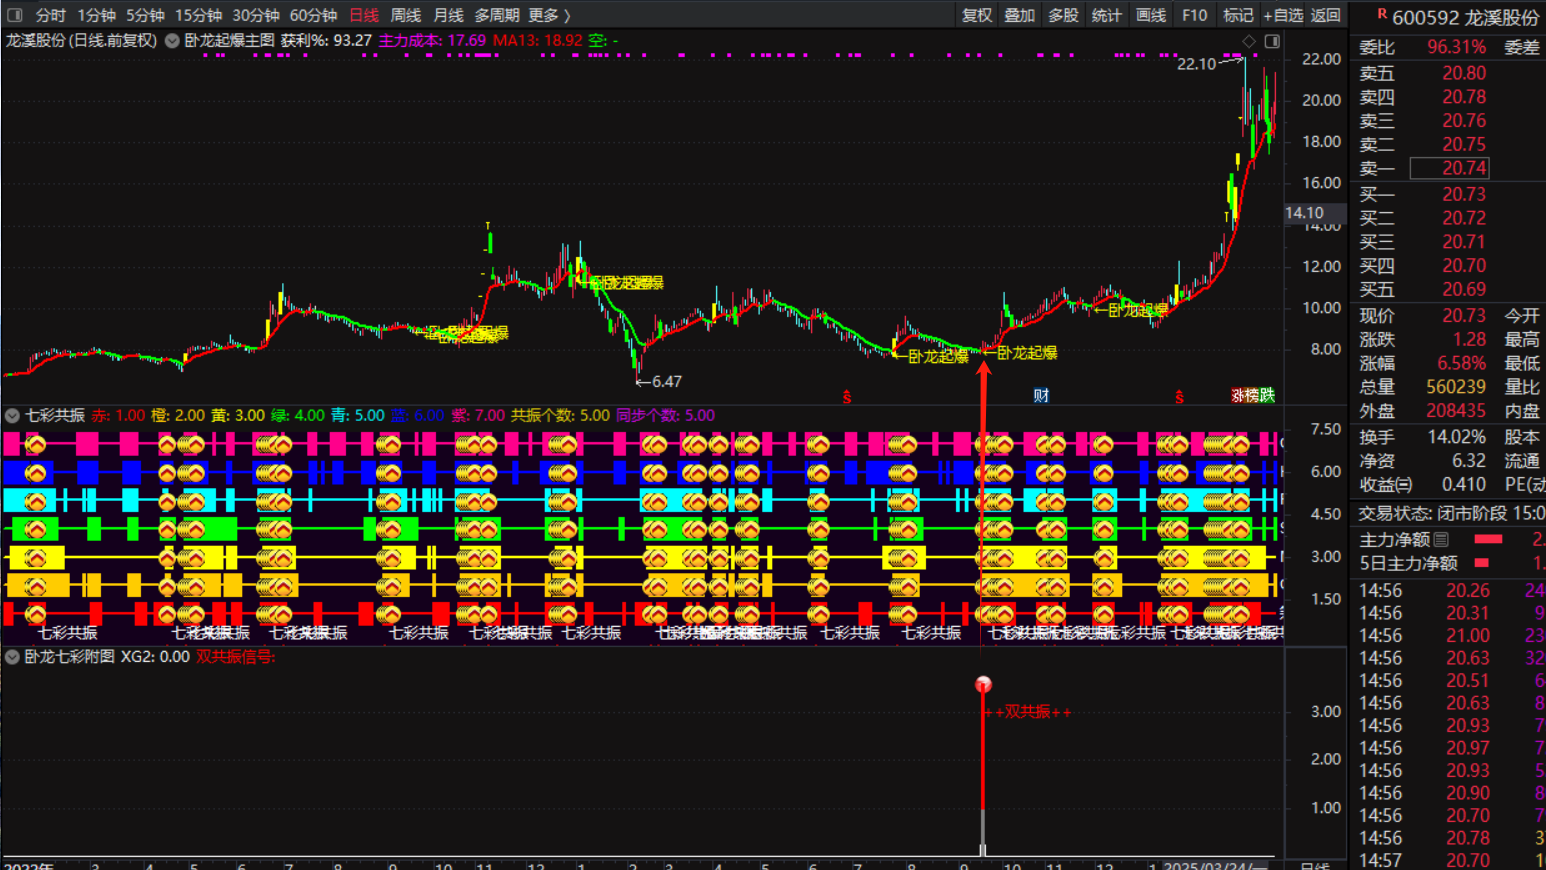Click the red 双共振 signal ball

pyautogui.click(x=983, y=684)
